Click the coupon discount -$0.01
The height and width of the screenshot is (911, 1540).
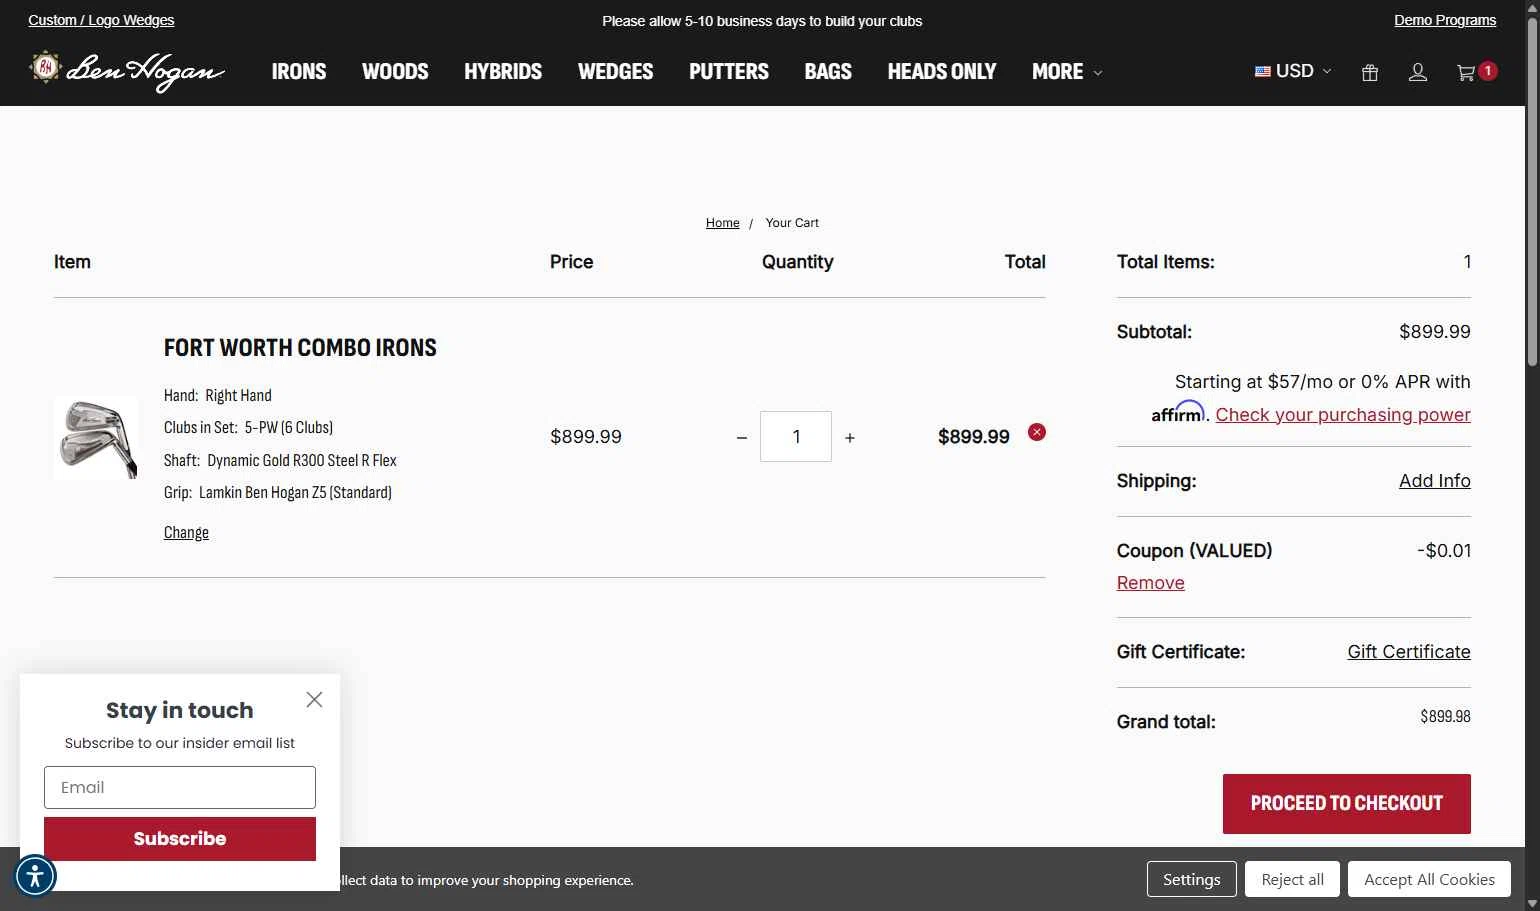(1443, 551)
